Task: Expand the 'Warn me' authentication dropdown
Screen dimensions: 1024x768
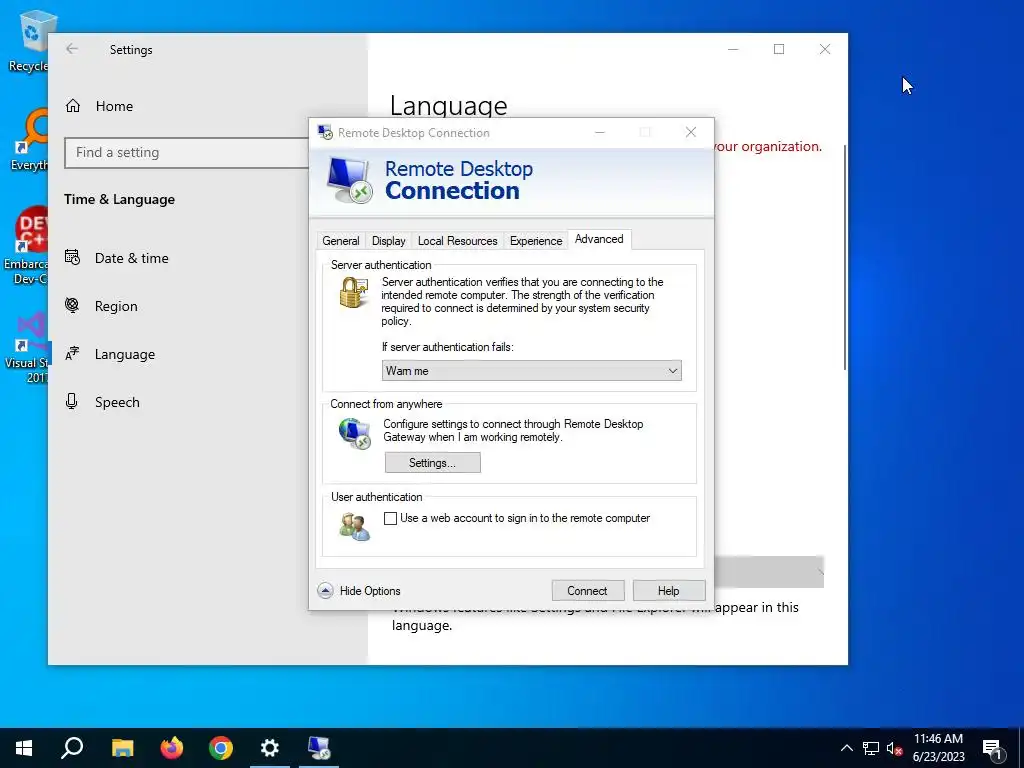Action: tap(532, 371)
